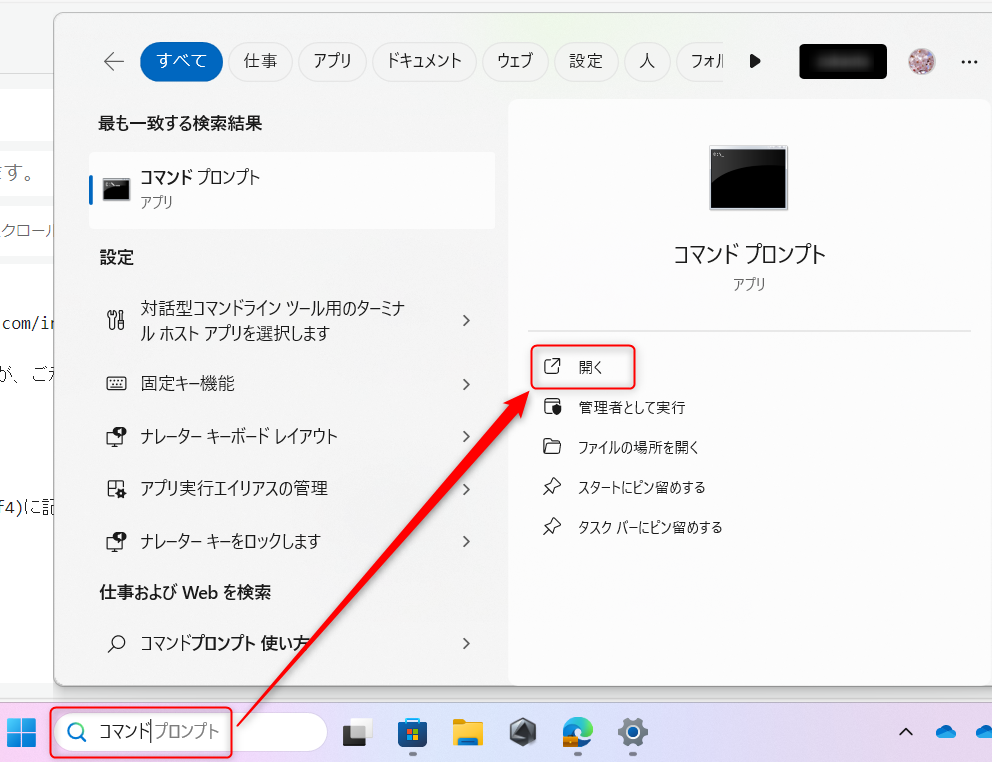Click the pin icon beside スタートにピン留めする
The image size is (992, 762).
coord(552,487)
